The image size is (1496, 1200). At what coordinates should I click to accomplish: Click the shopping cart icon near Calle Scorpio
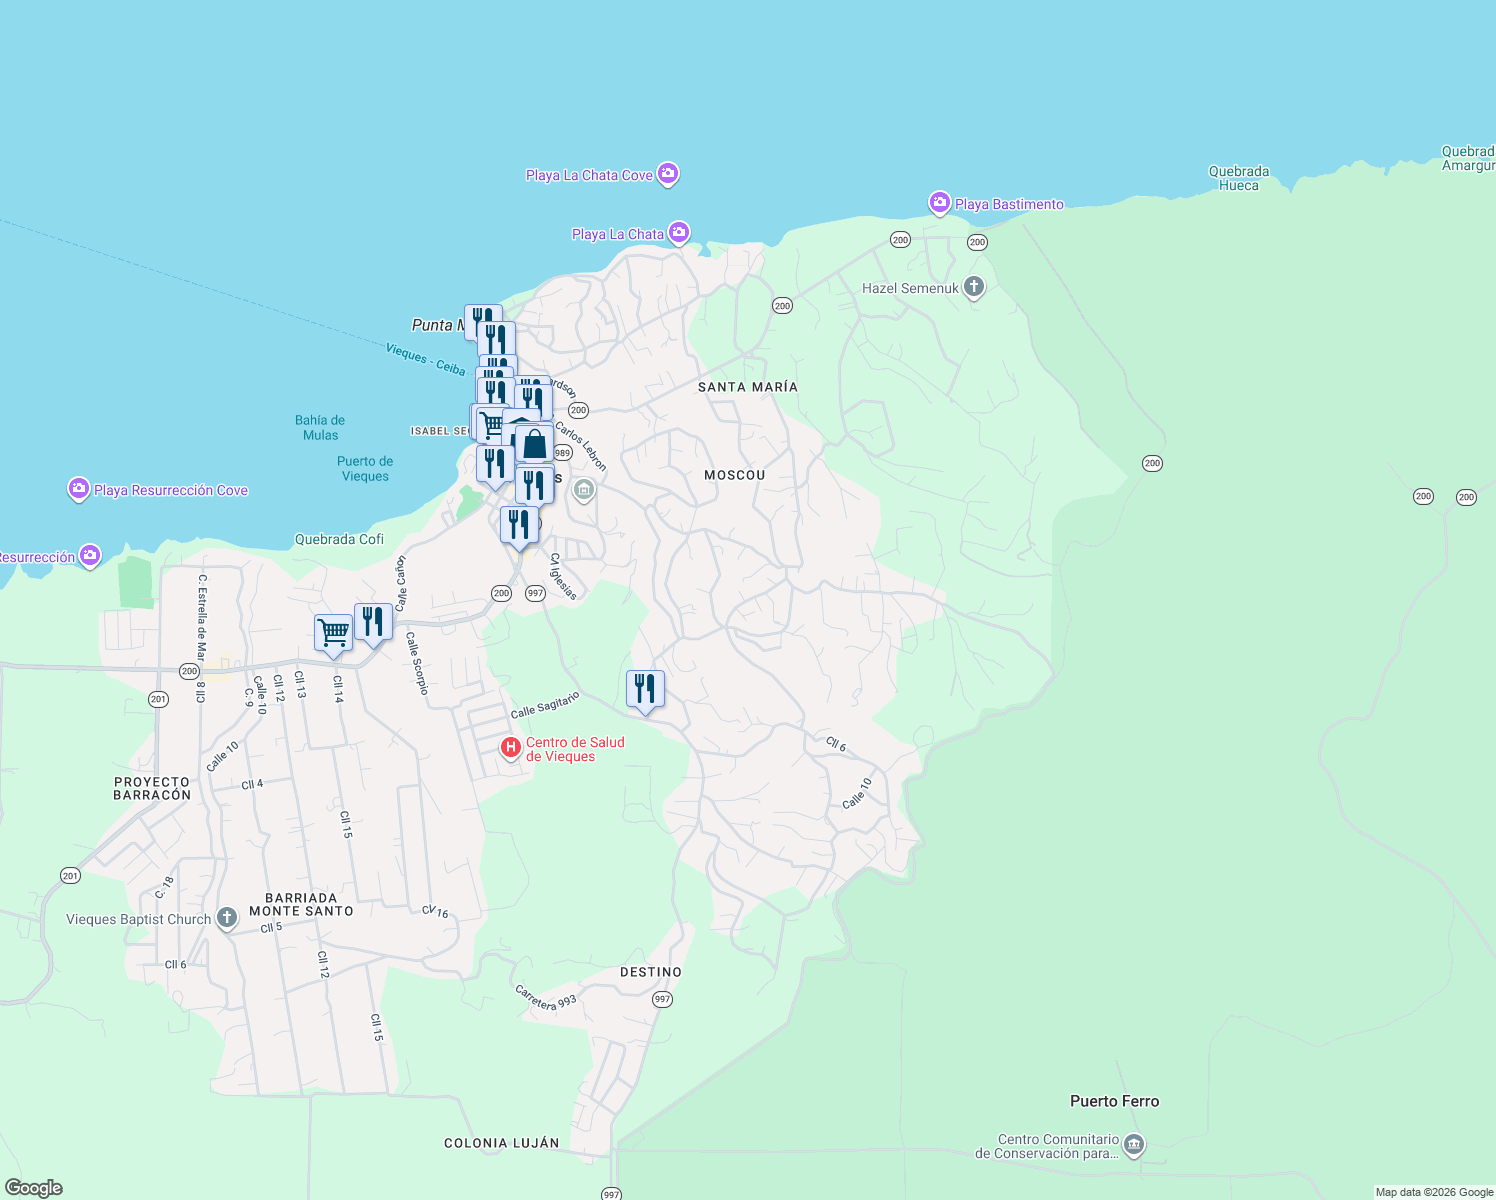coord(333,630)
